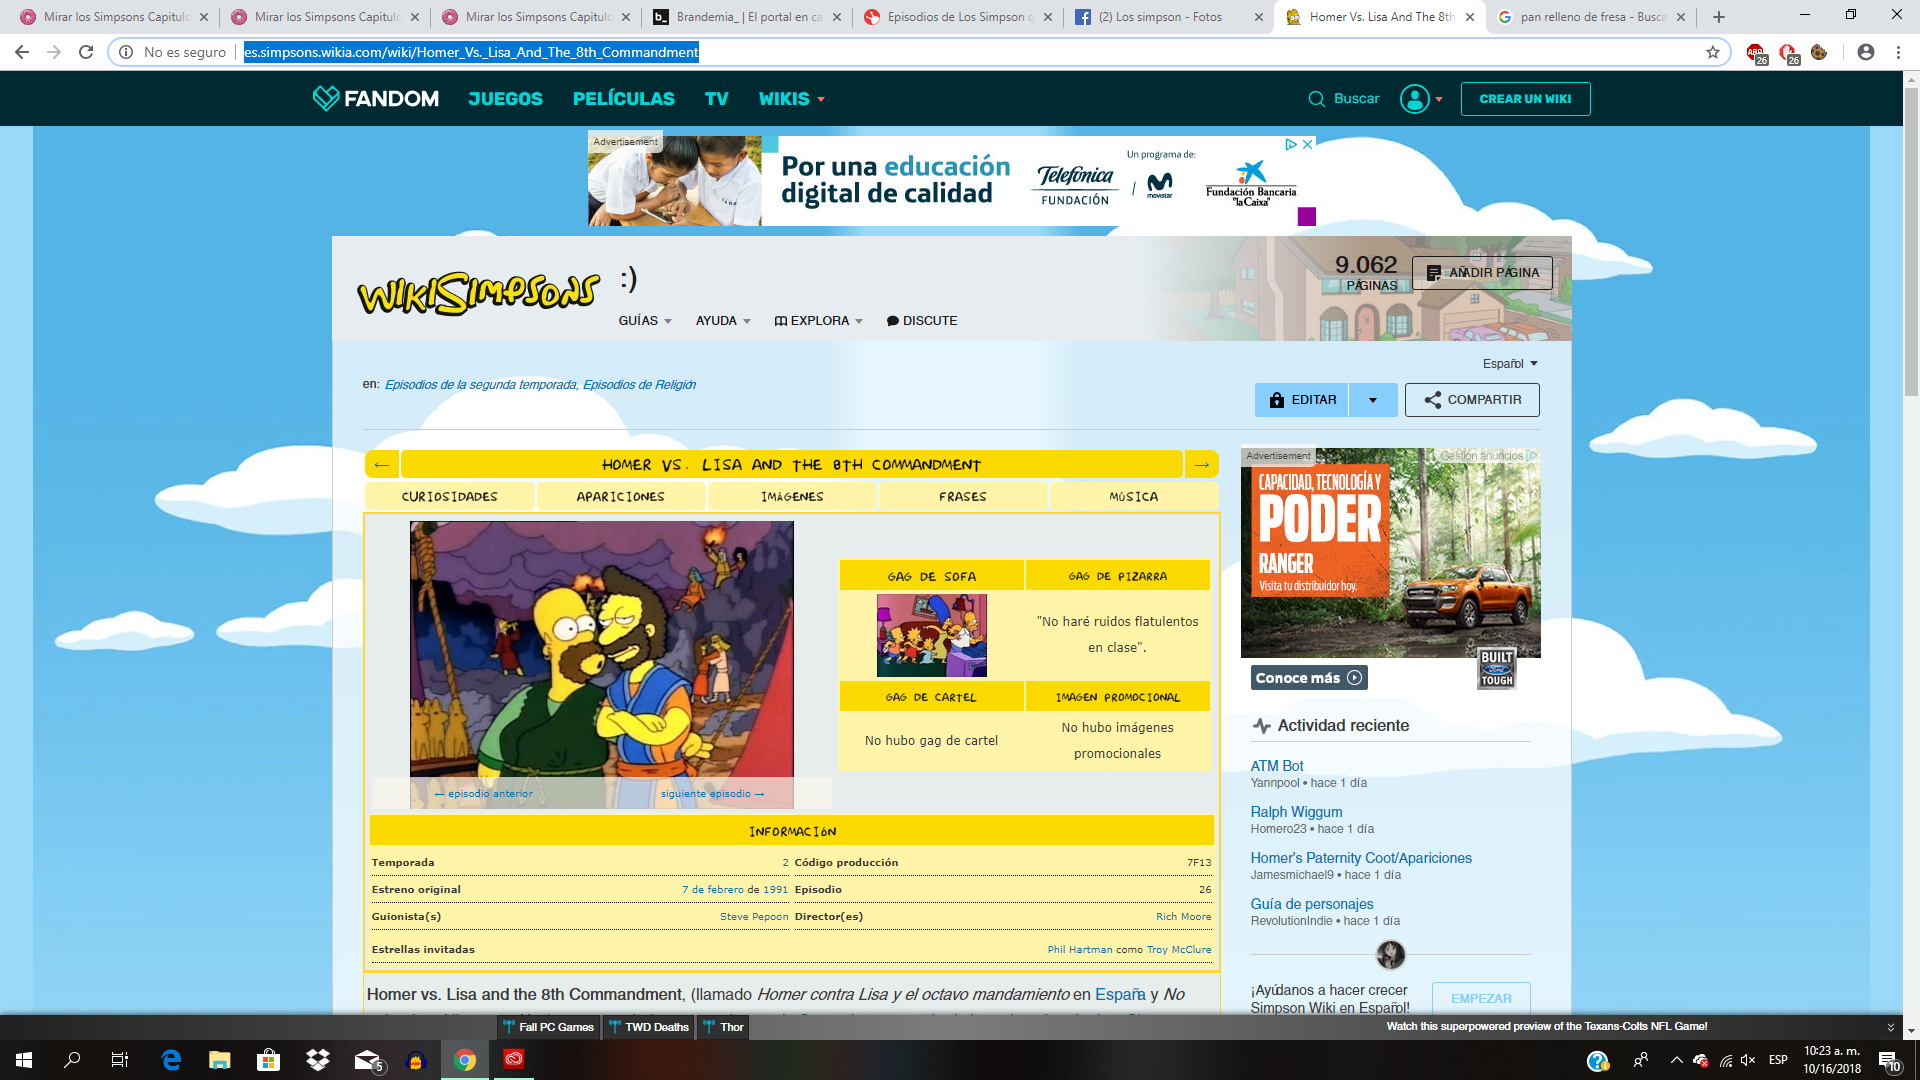This screenshot has height=1080, width=1920.
Task: Close the Telefónica advertisement X icon
Action: 1307,145
